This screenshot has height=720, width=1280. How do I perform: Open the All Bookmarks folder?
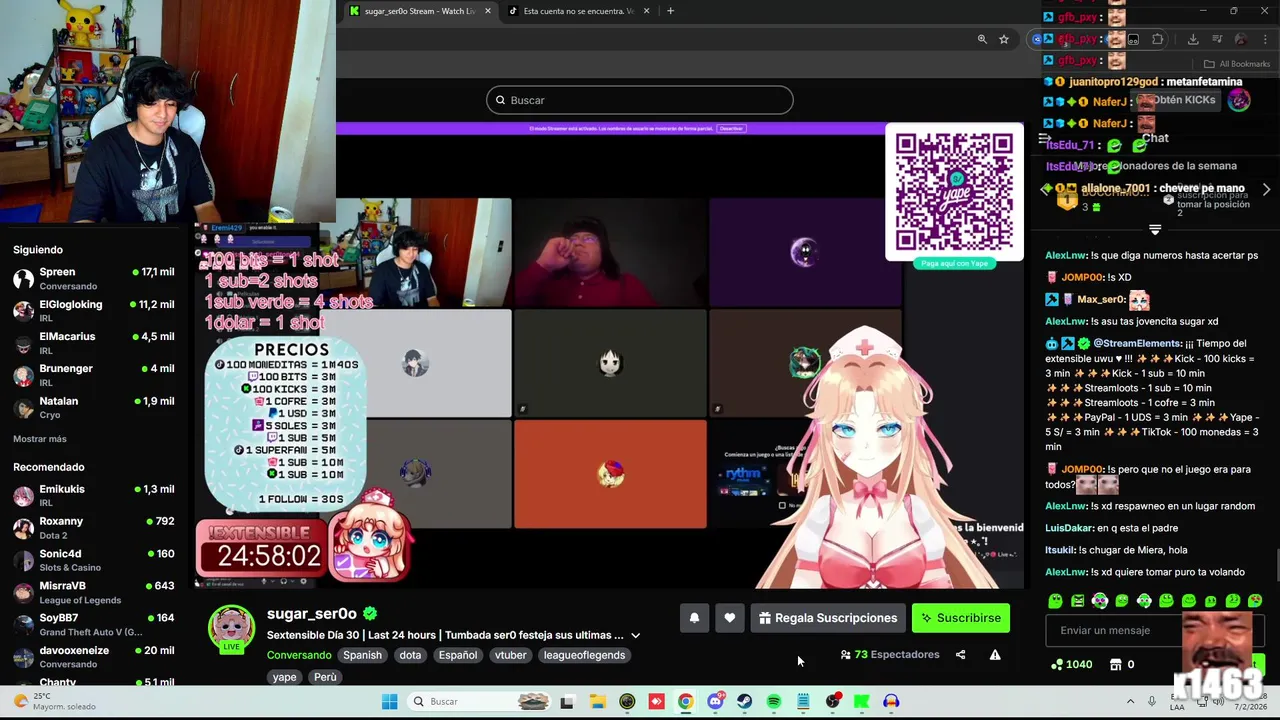pyautogui.click(x=1237, y=64)
